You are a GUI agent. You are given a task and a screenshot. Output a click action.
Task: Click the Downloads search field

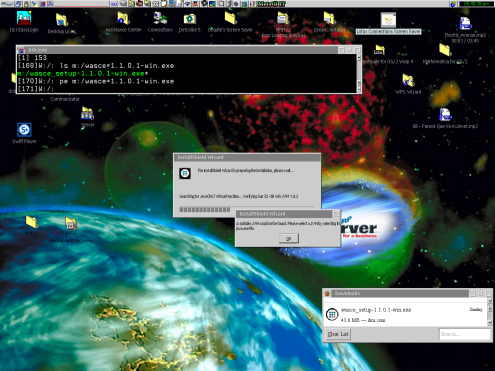pyautogui.click(x=465, y=334)
